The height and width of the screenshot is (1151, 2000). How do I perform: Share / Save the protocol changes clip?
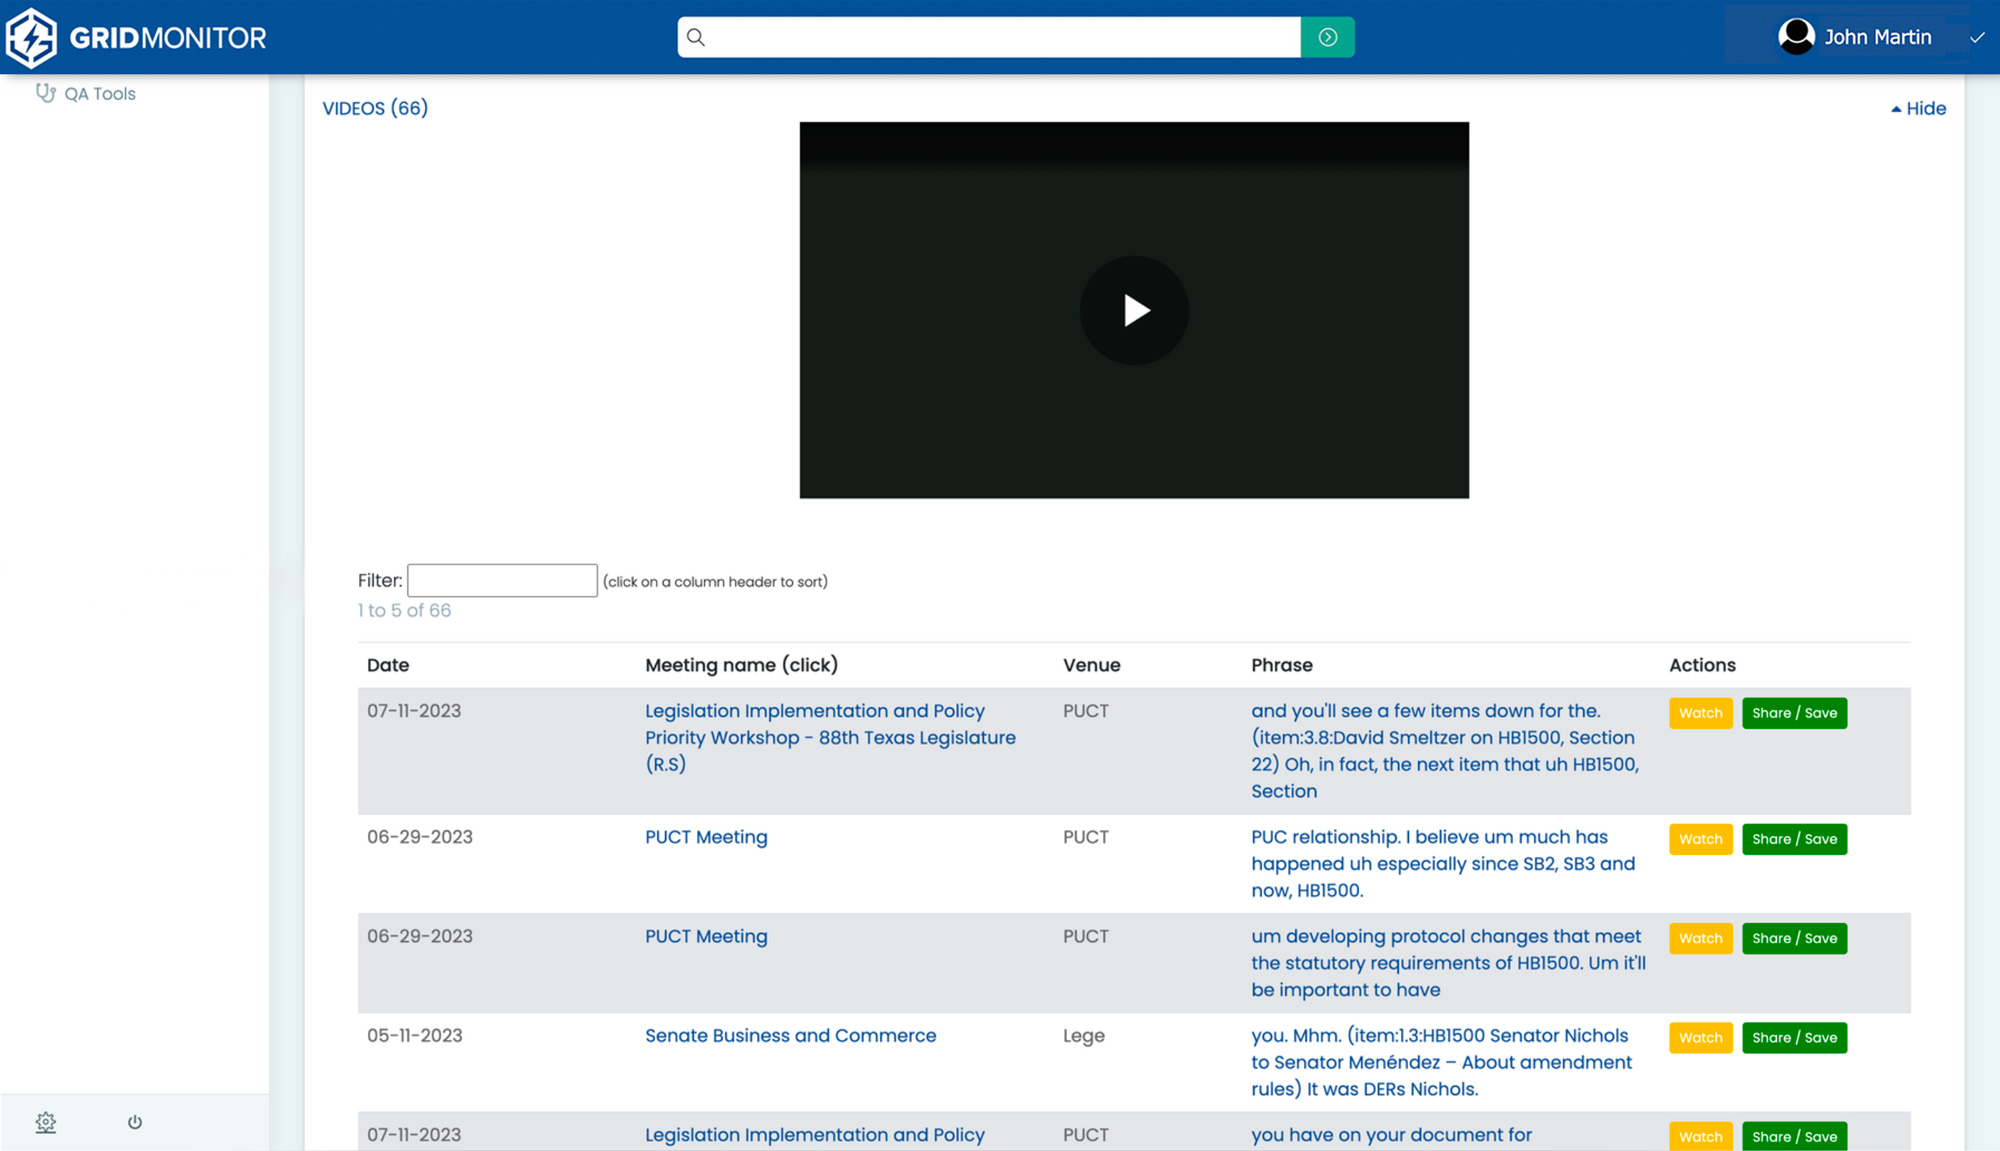pyautogui.click(x=1794, y=938)
